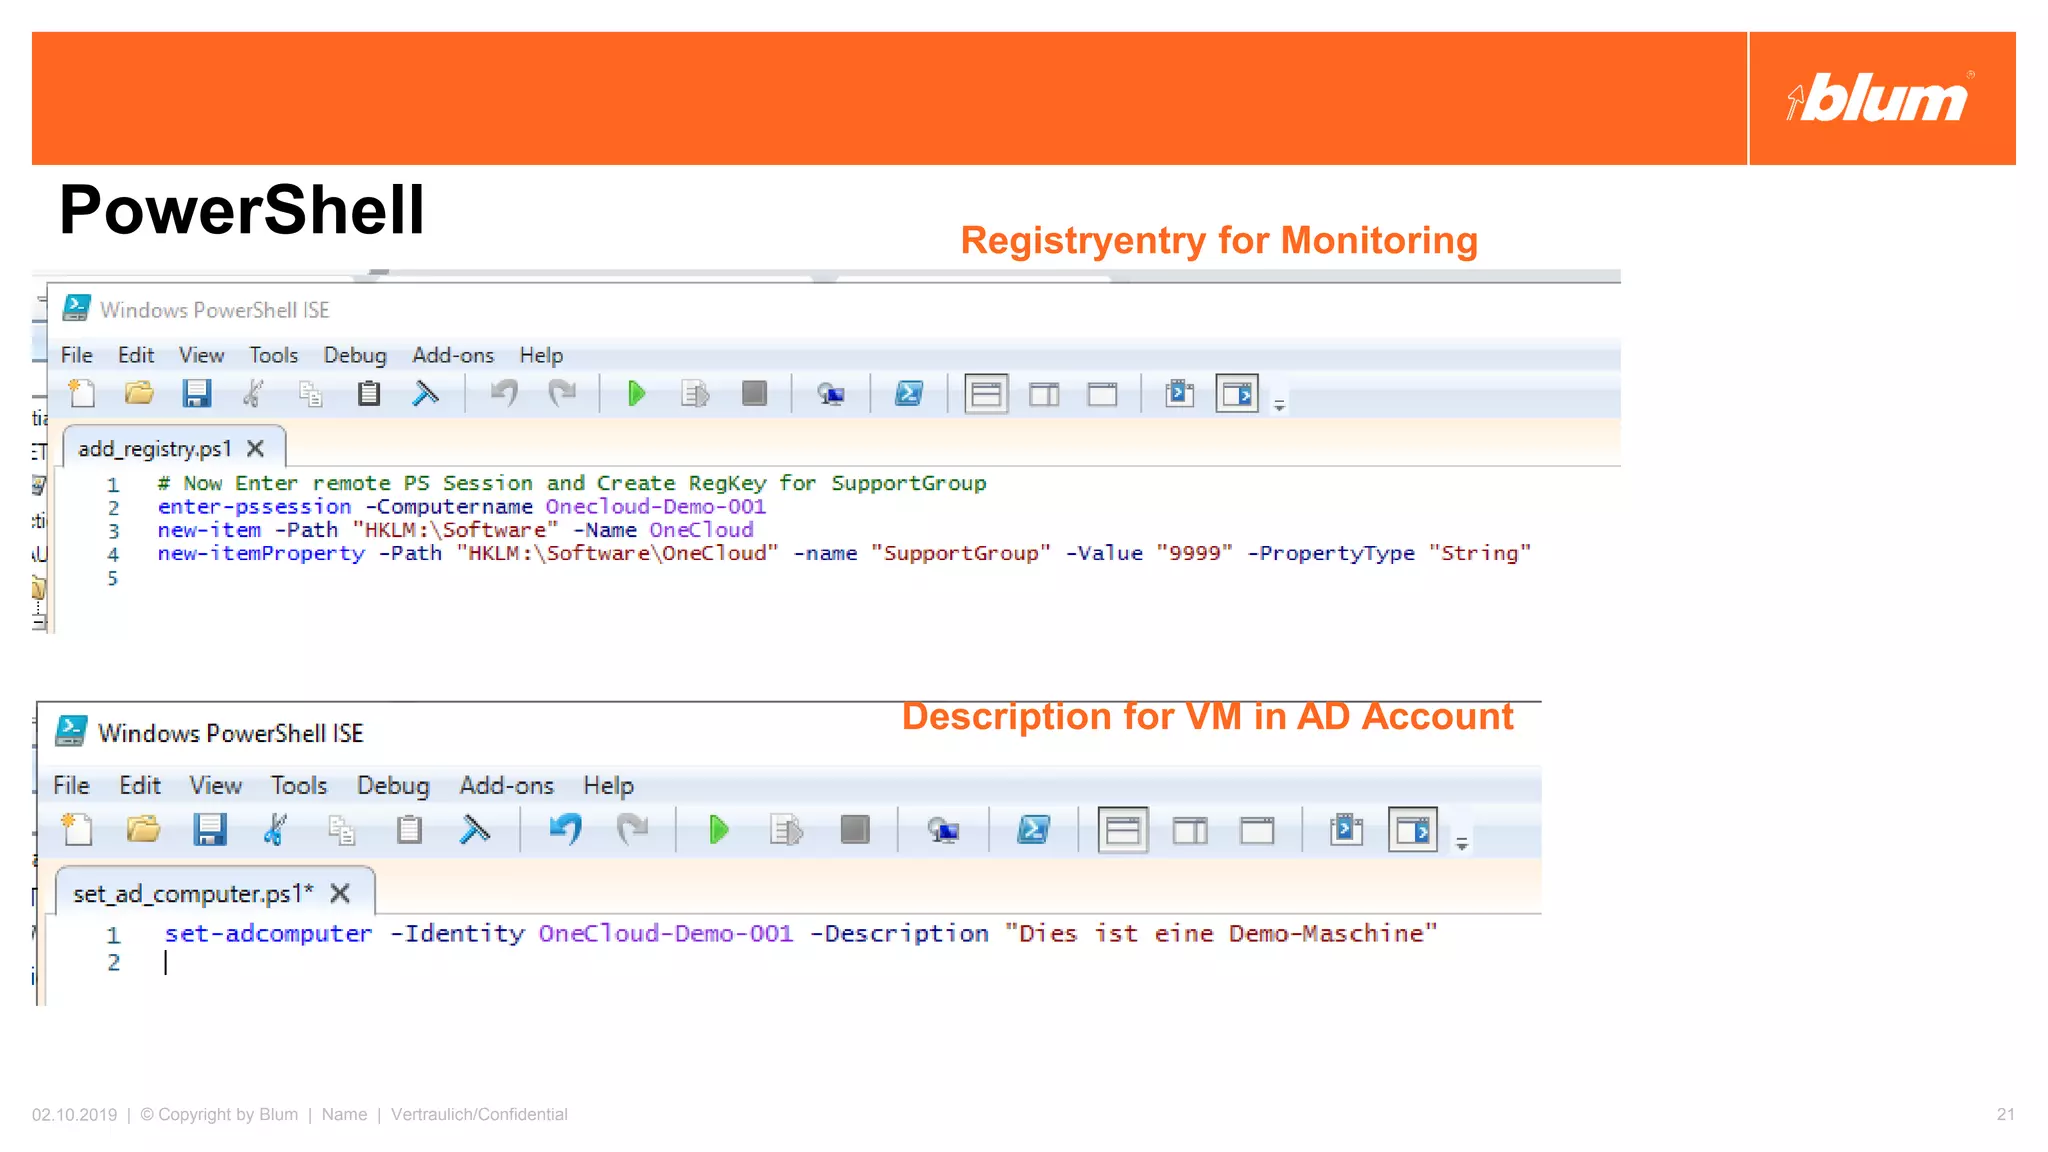2048x1152 pixels.
Task: Run script with green arrow, upper ISE
Action: (x=636, y=394)
